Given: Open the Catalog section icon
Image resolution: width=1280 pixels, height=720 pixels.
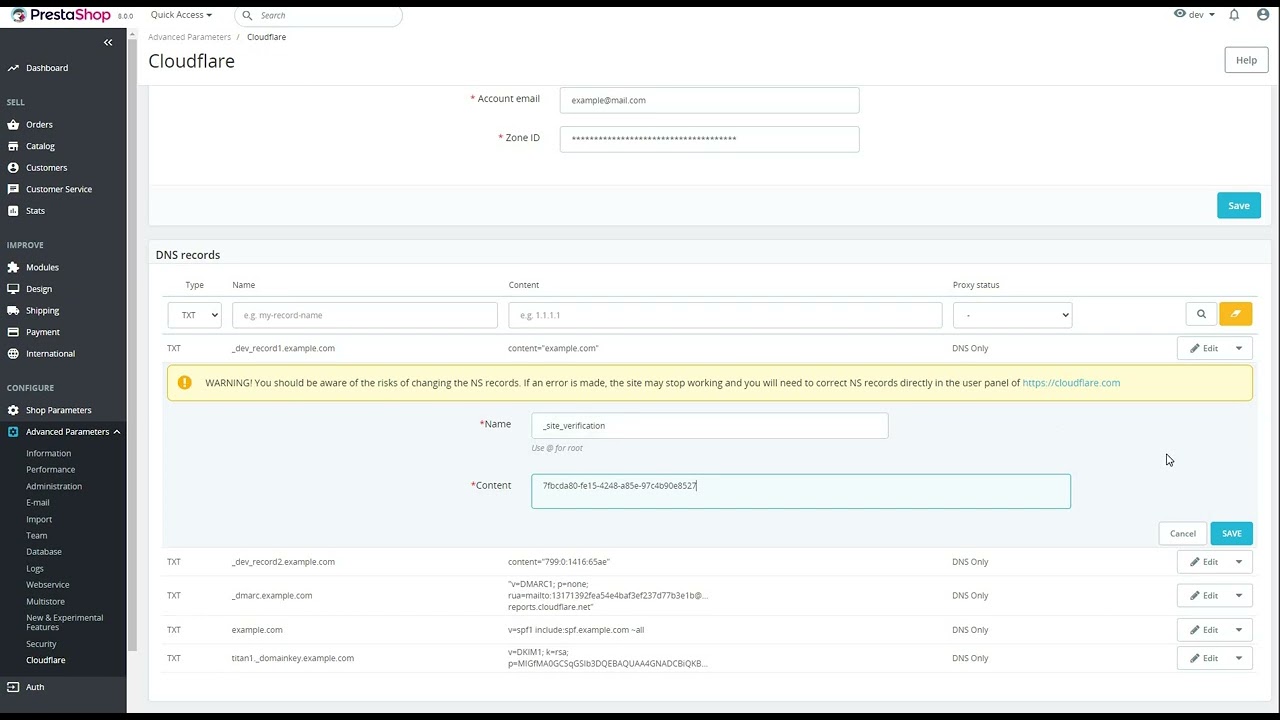Looking at the screenshot, I should click(x=13, y=146).
